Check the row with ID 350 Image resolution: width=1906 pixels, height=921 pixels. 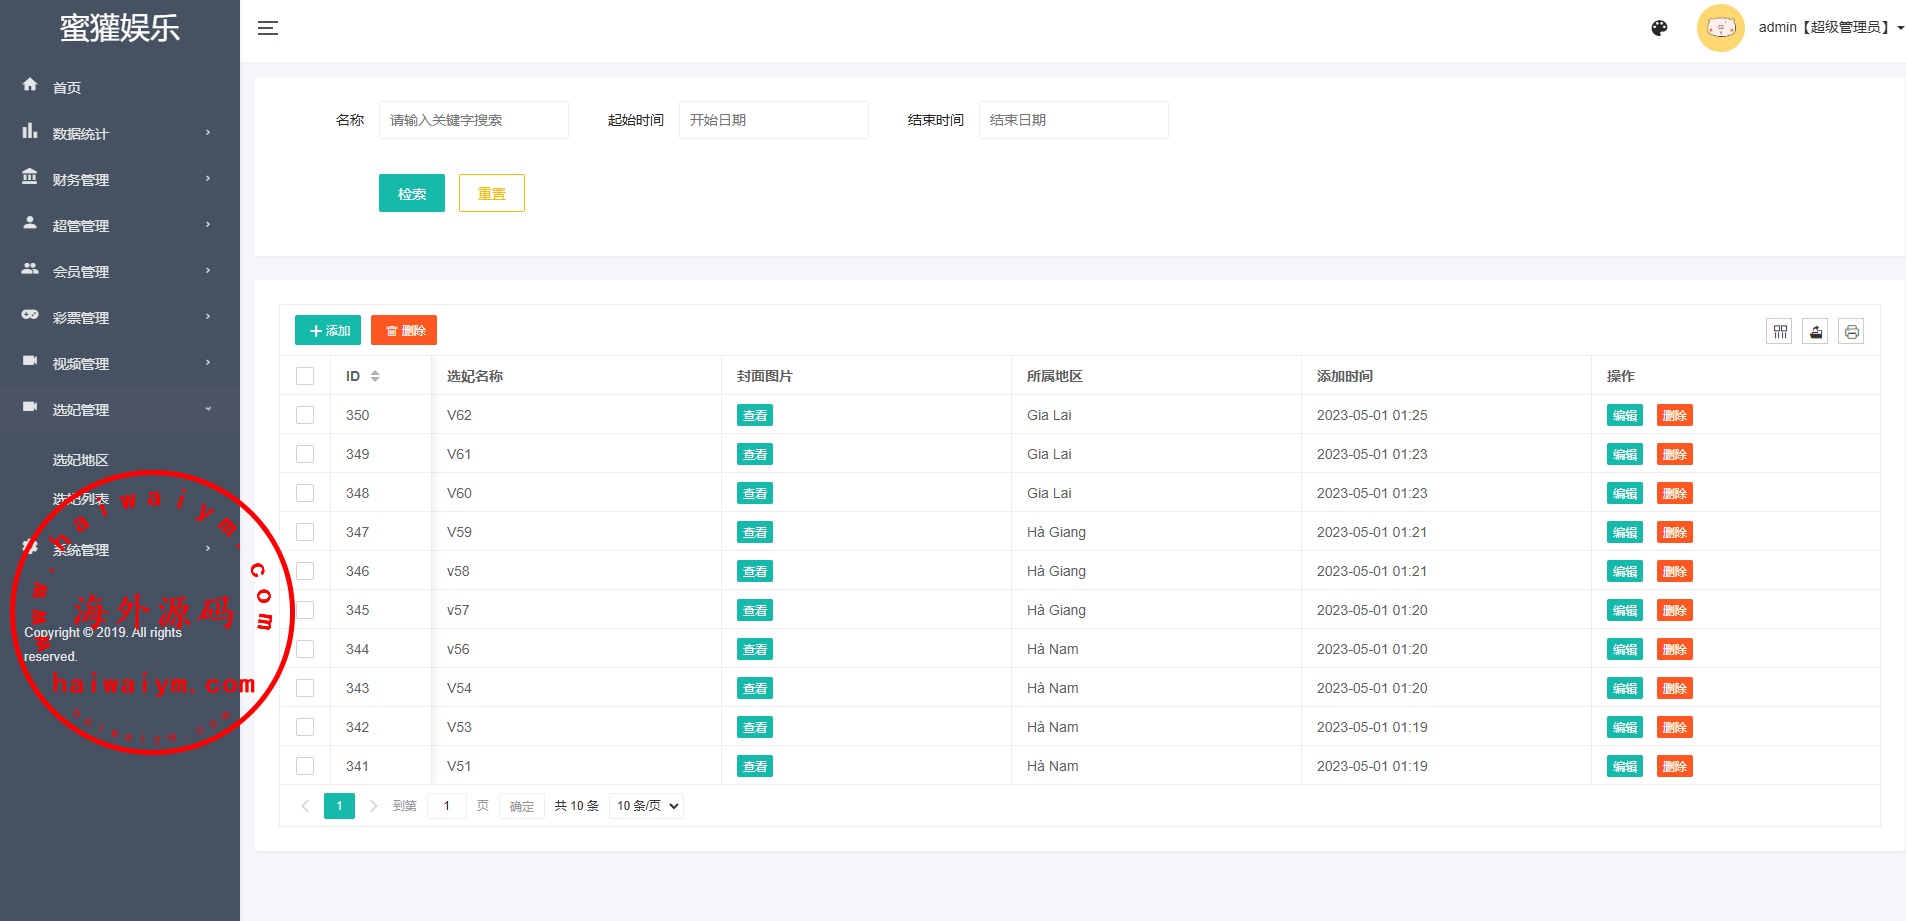(305, 415)
